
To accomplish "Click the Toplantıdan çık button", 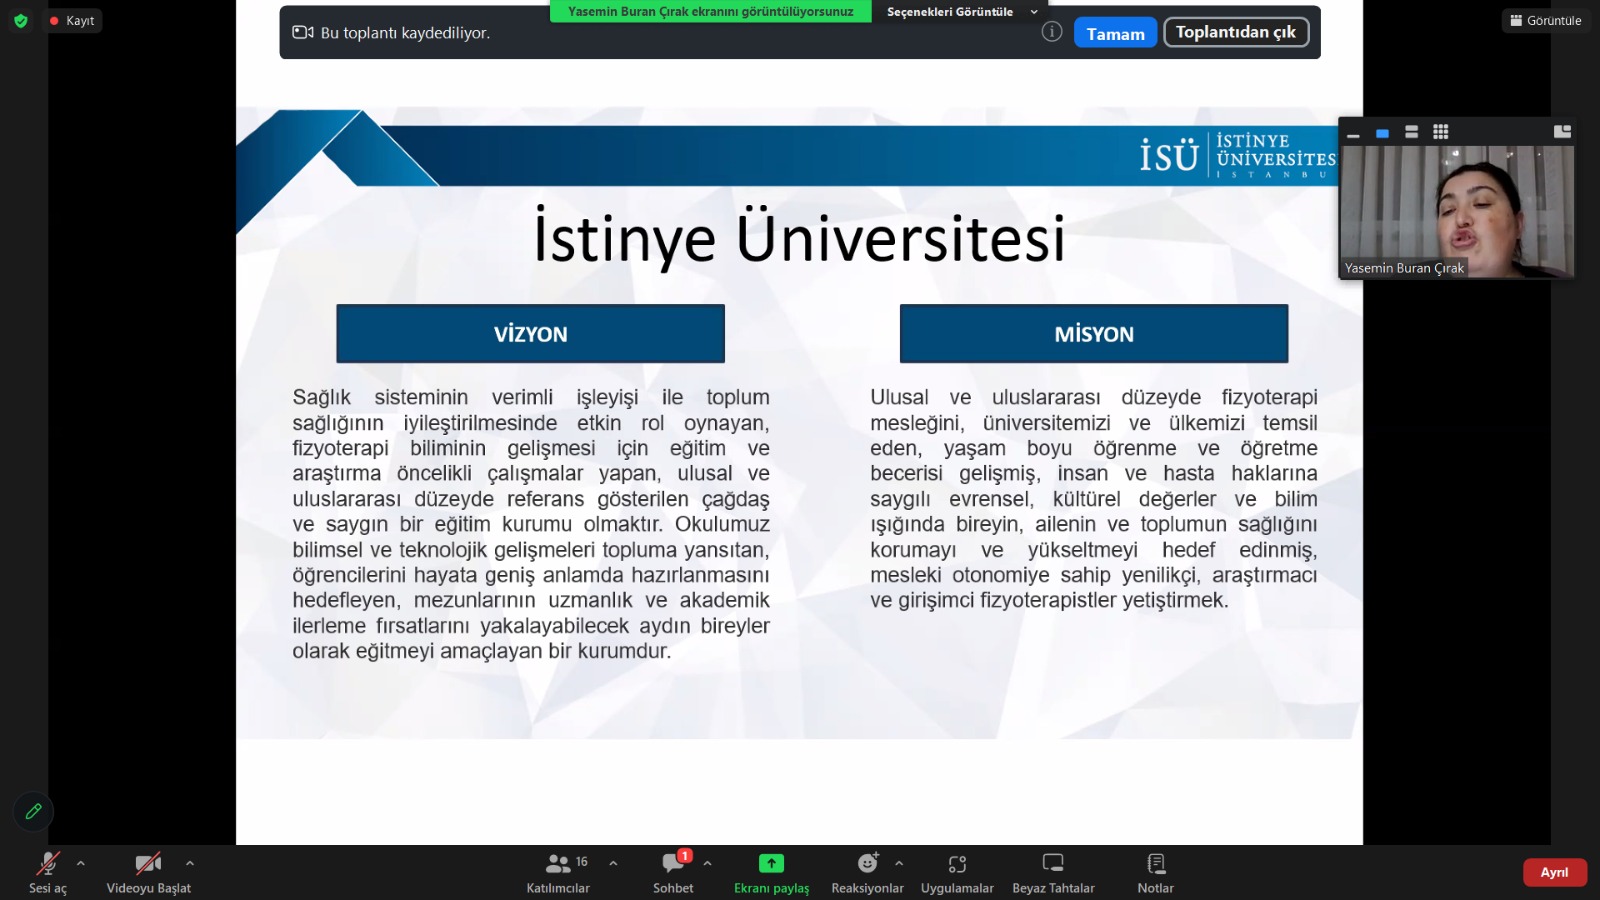I will (x=1235, y=32).
